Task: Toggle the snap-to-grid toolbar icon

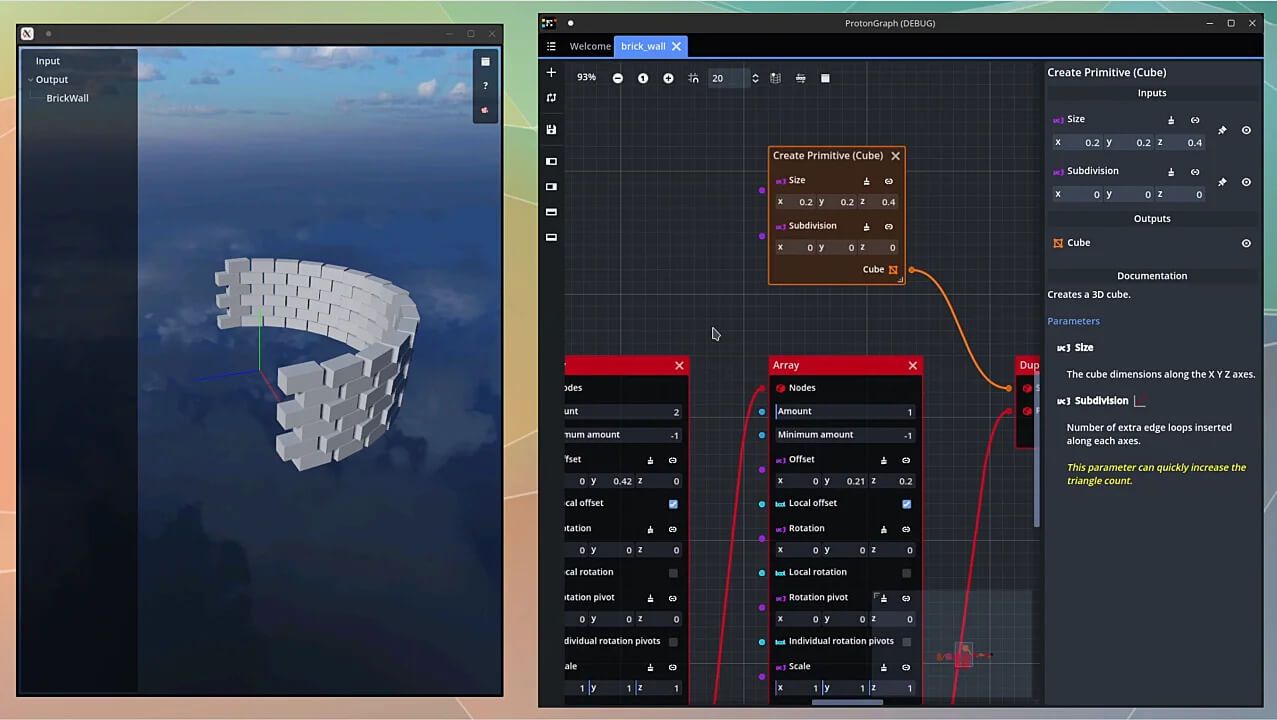Action: tap(693, 77)
